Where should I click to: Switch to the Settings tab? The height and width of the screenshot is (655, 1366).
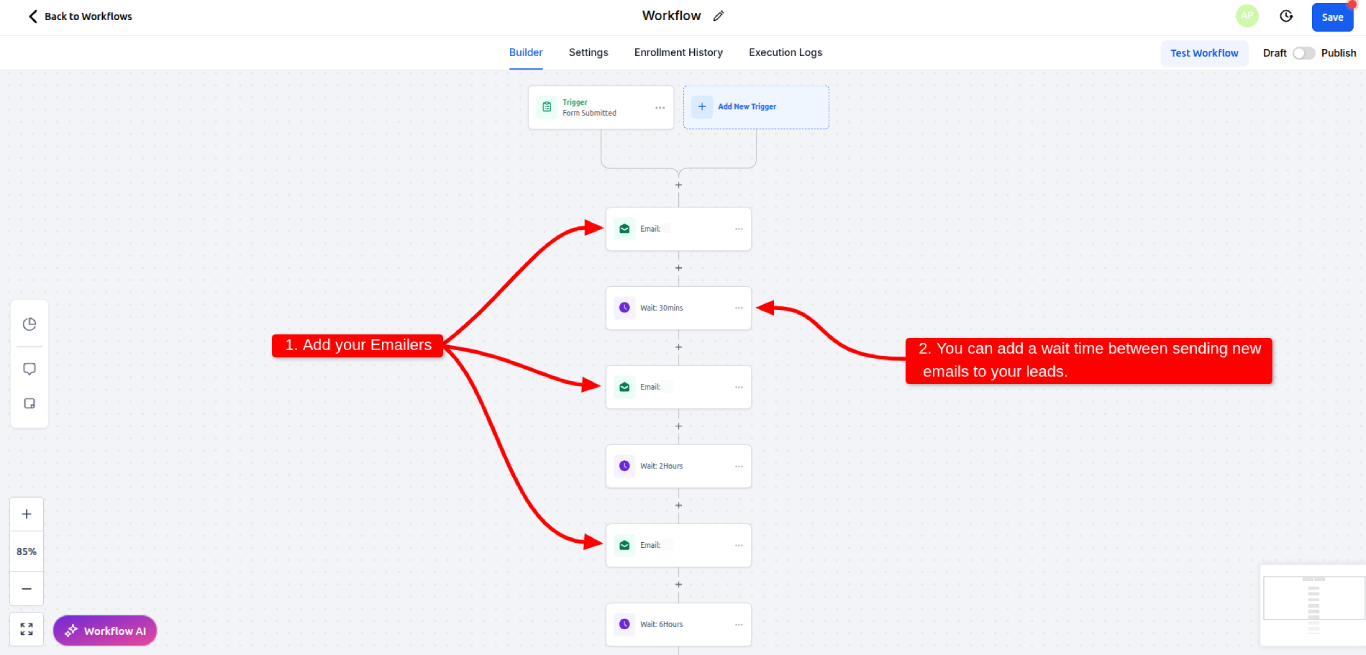tap(588, 52)
